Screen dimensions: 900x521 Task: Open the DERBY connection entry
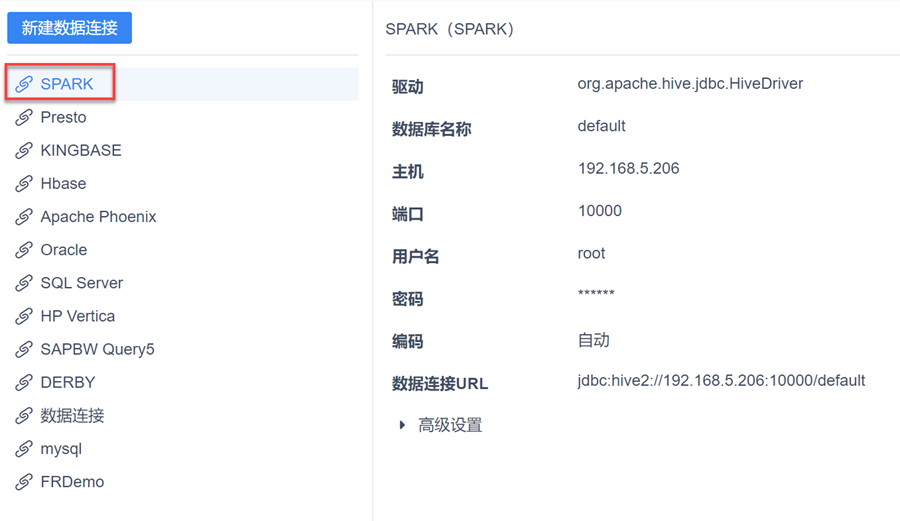point(67,382)
